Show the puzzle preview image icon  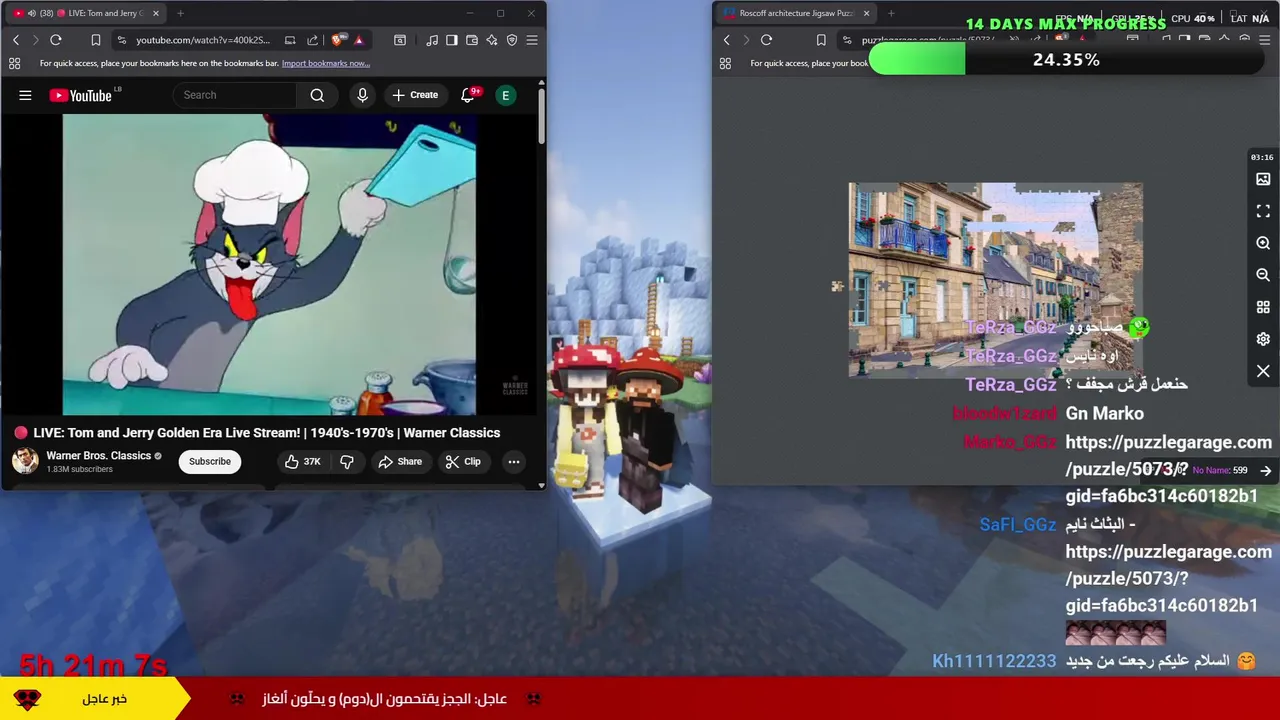click(x=1263, y=180)
